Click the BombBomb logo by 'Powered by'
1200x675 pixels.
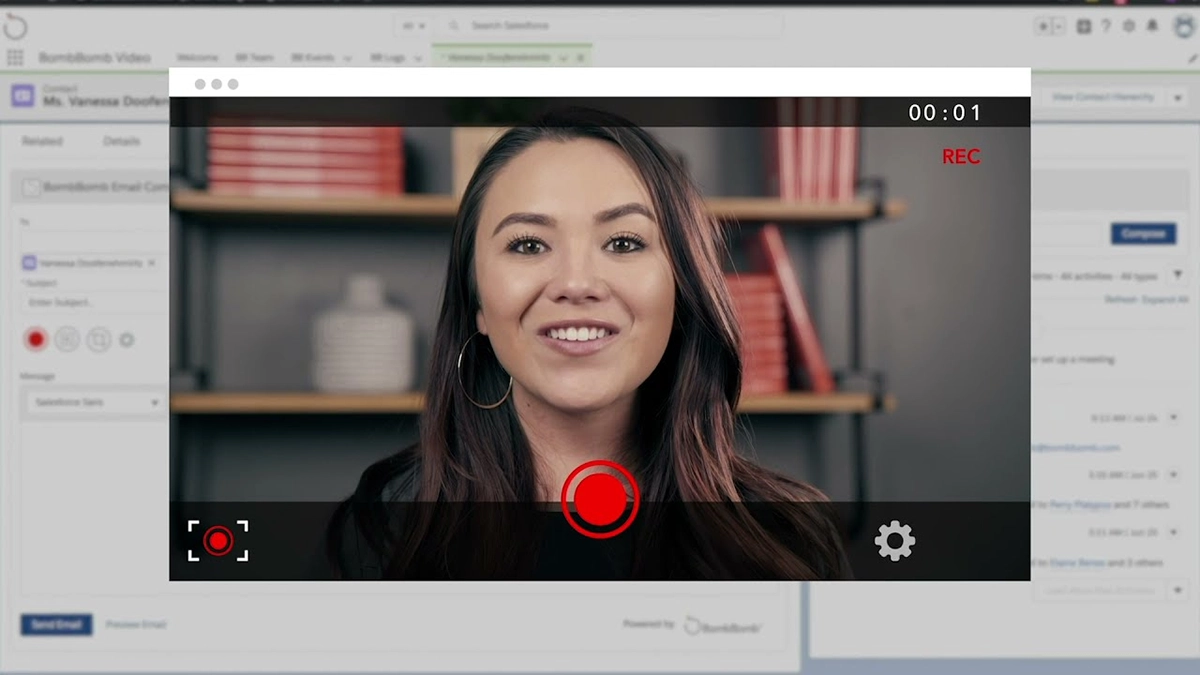pos(723,625)
